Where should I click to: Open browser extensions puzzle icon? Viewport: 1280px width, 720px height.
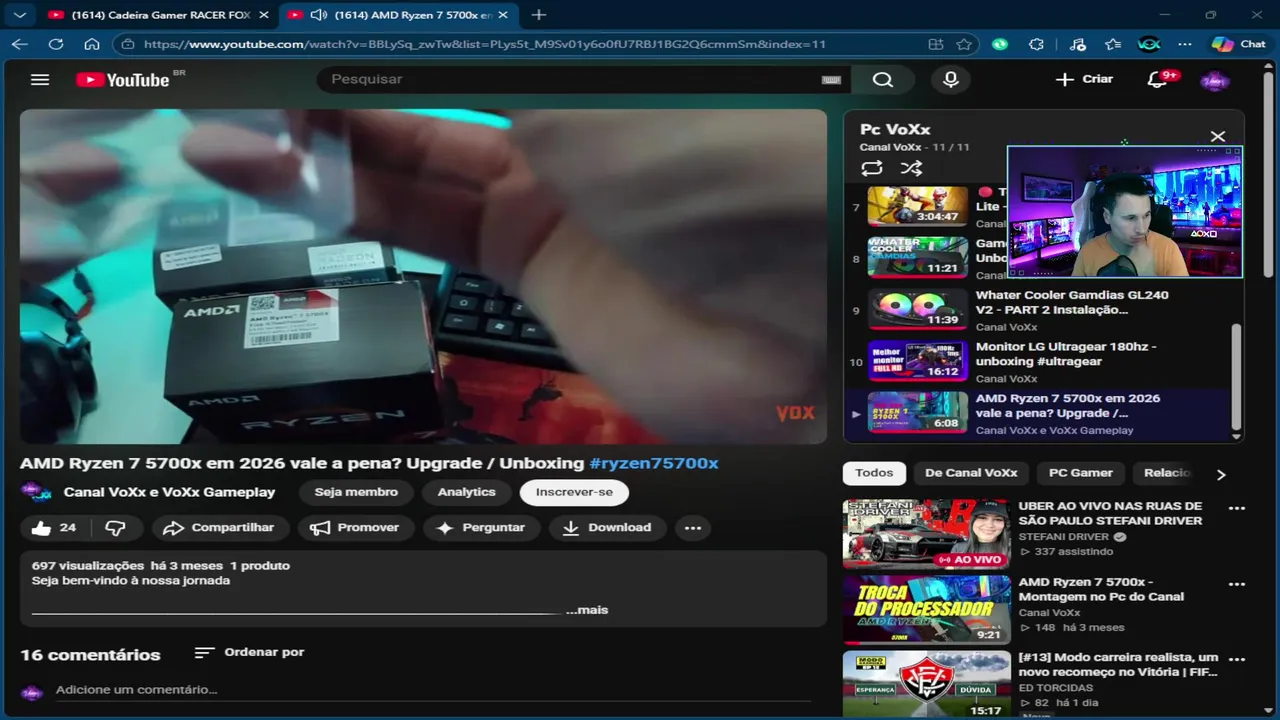pyautogui.click(x=1036, y=44)
